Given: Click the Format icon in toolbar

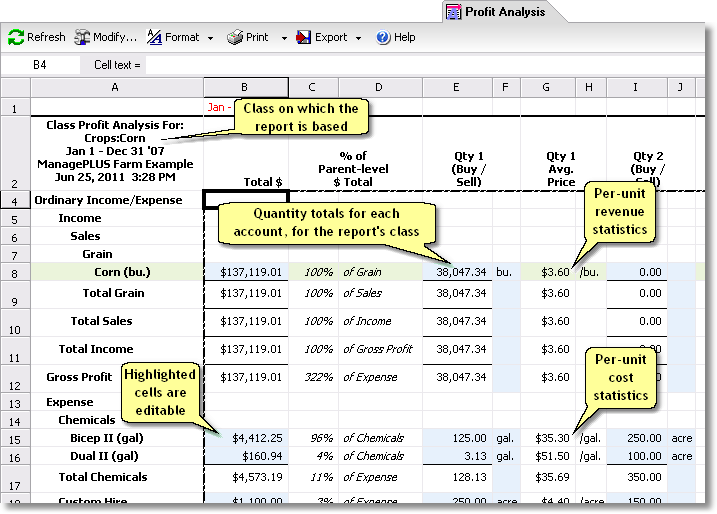Looking at the screenshot, I should [154, 38].
